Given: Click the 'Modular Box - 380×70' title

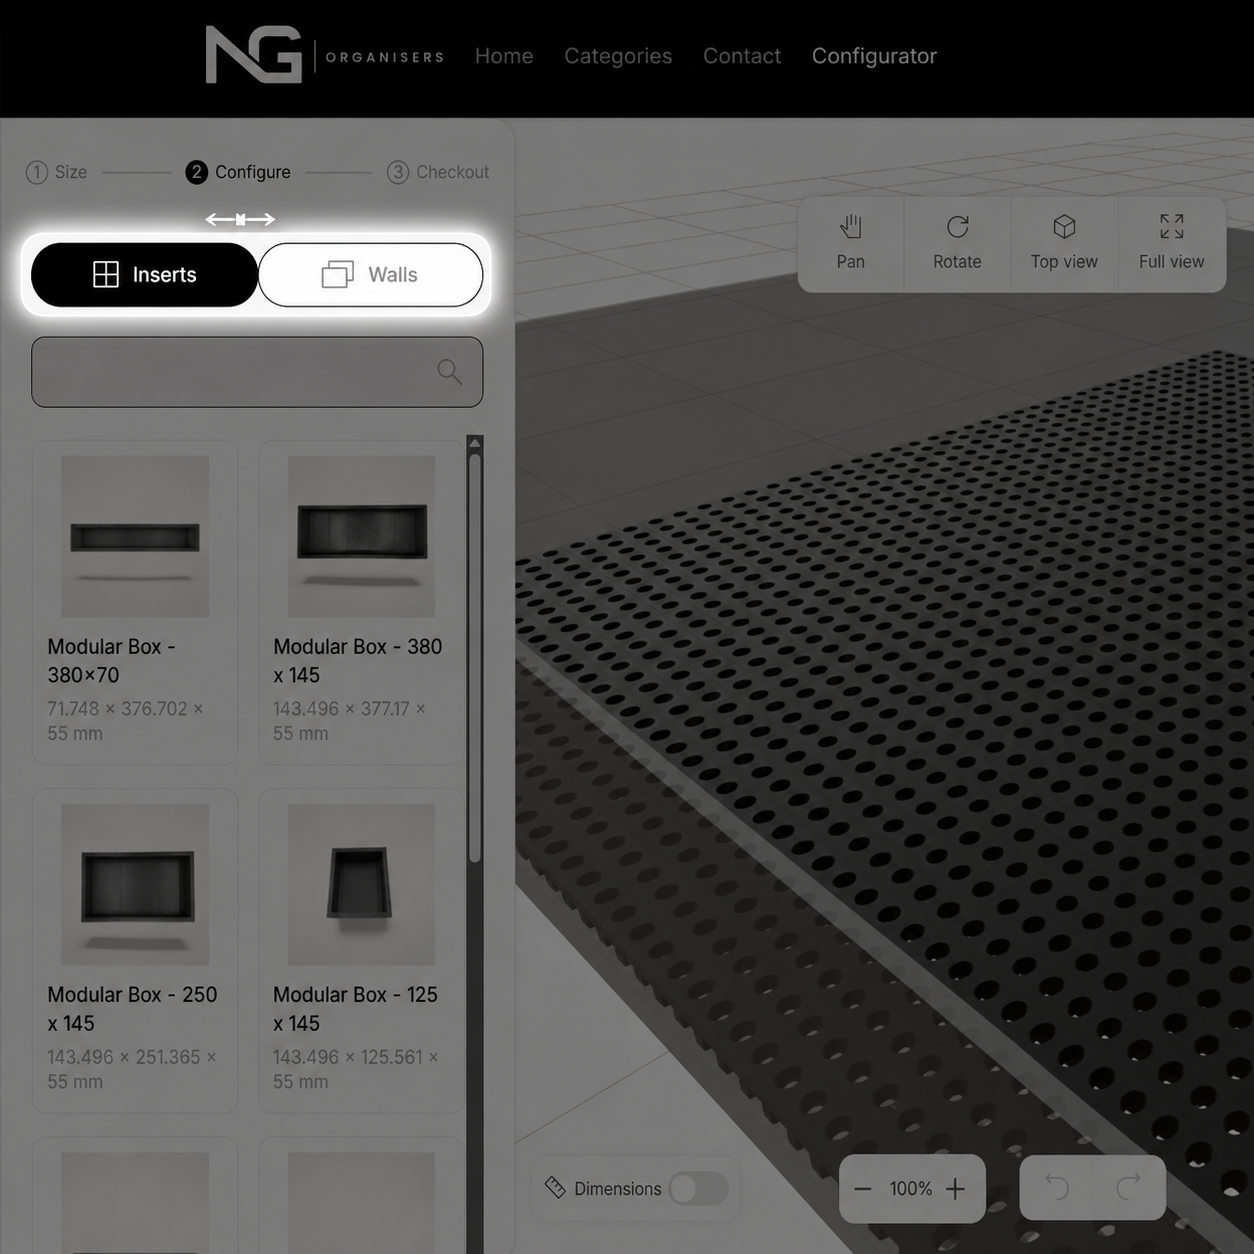Looking at the screenshot, I should click(x=111, y=661).
